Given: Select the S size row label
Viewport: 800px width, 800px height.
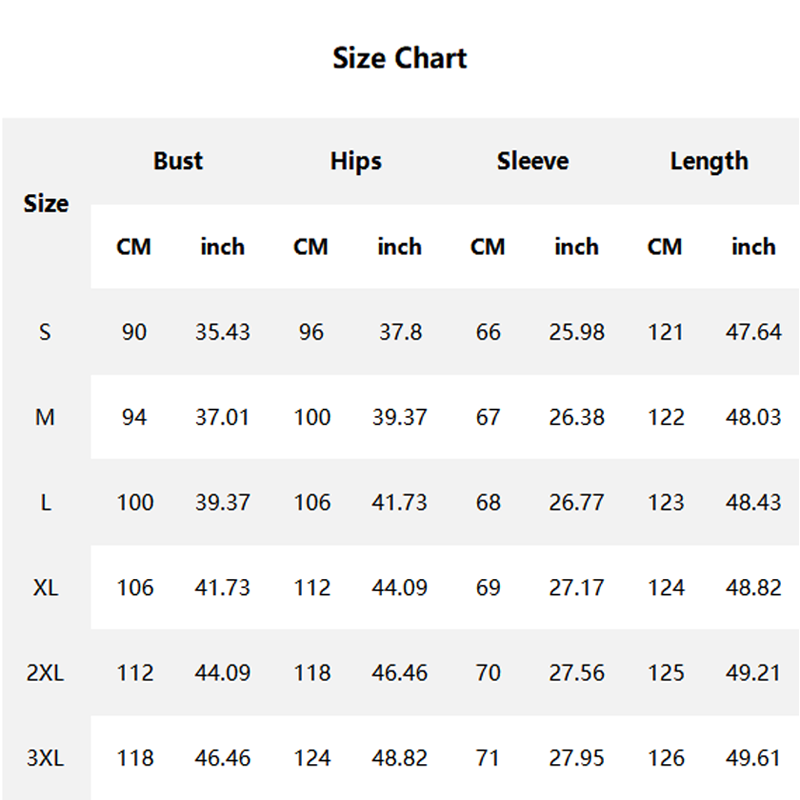Looking at the screenshot, I should click(x=45, y=332).
